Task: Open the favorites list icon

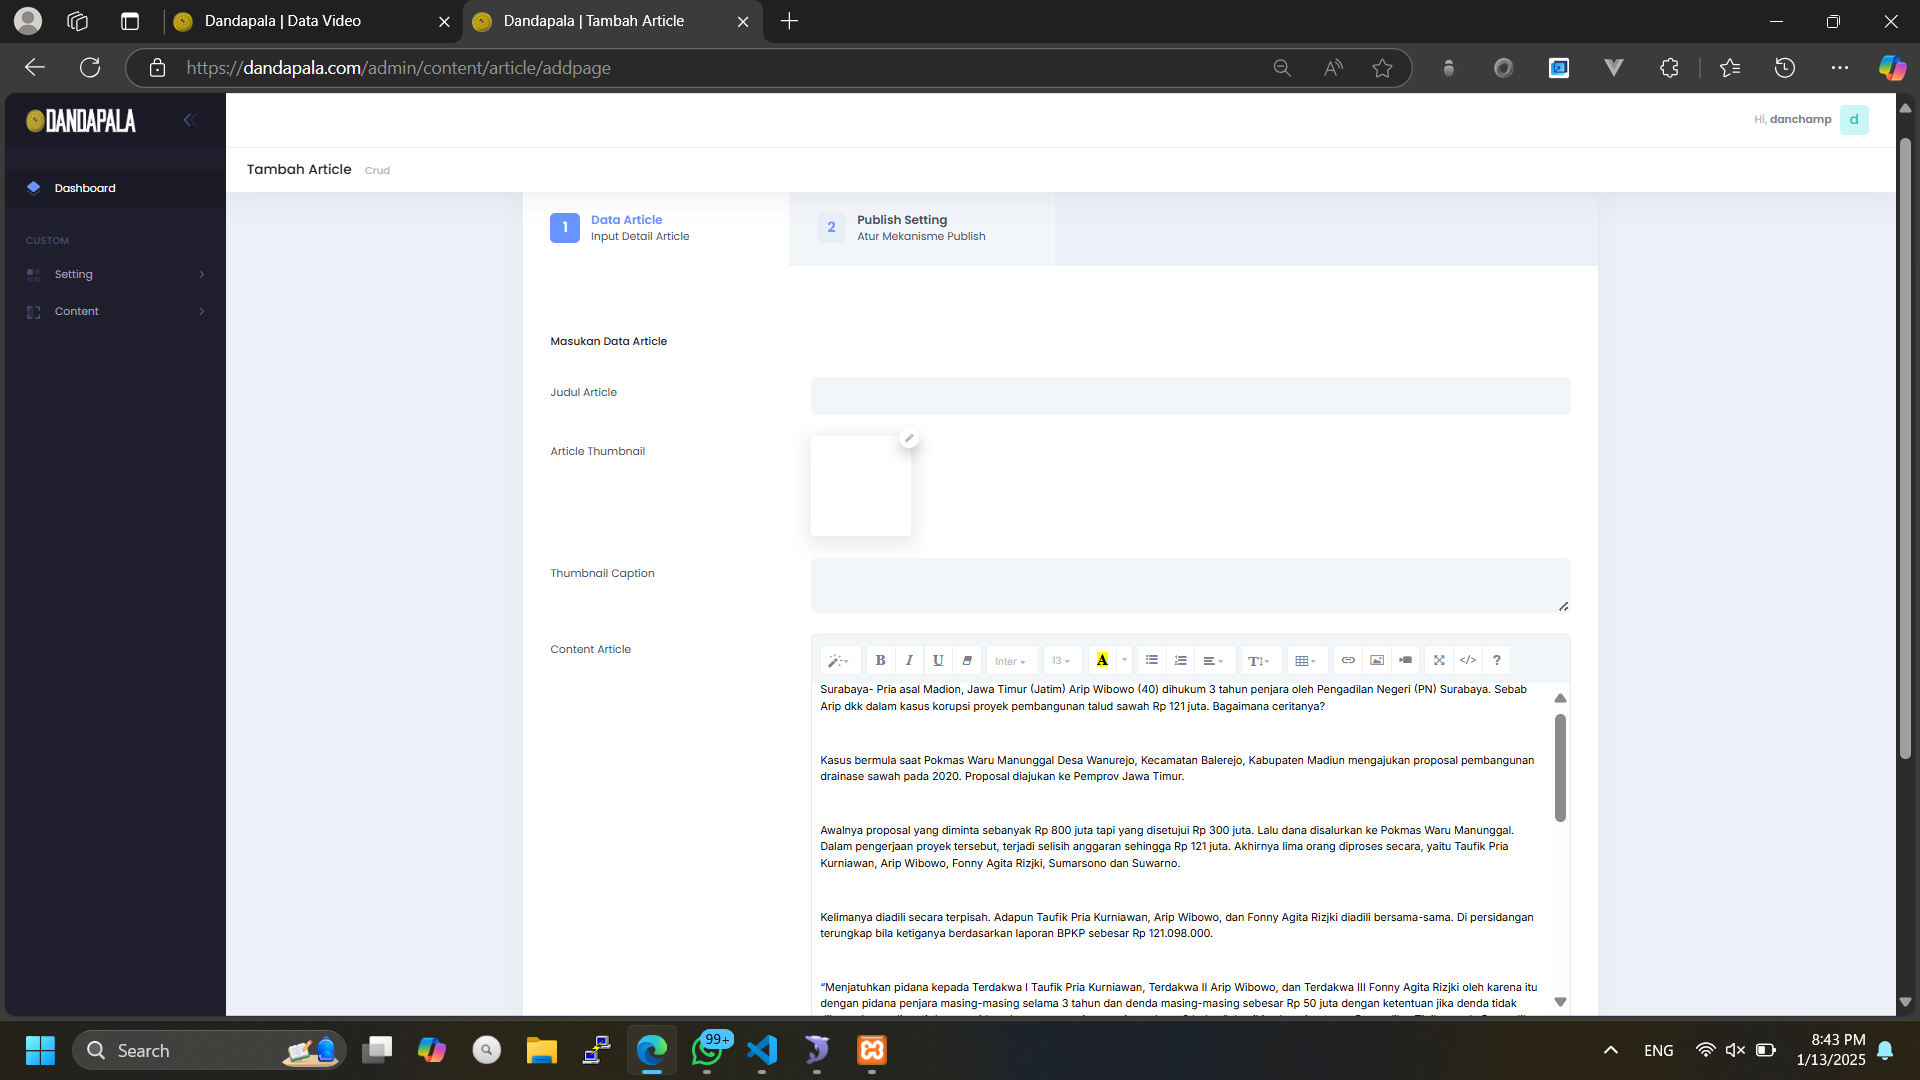Action: pos(1730,68)
